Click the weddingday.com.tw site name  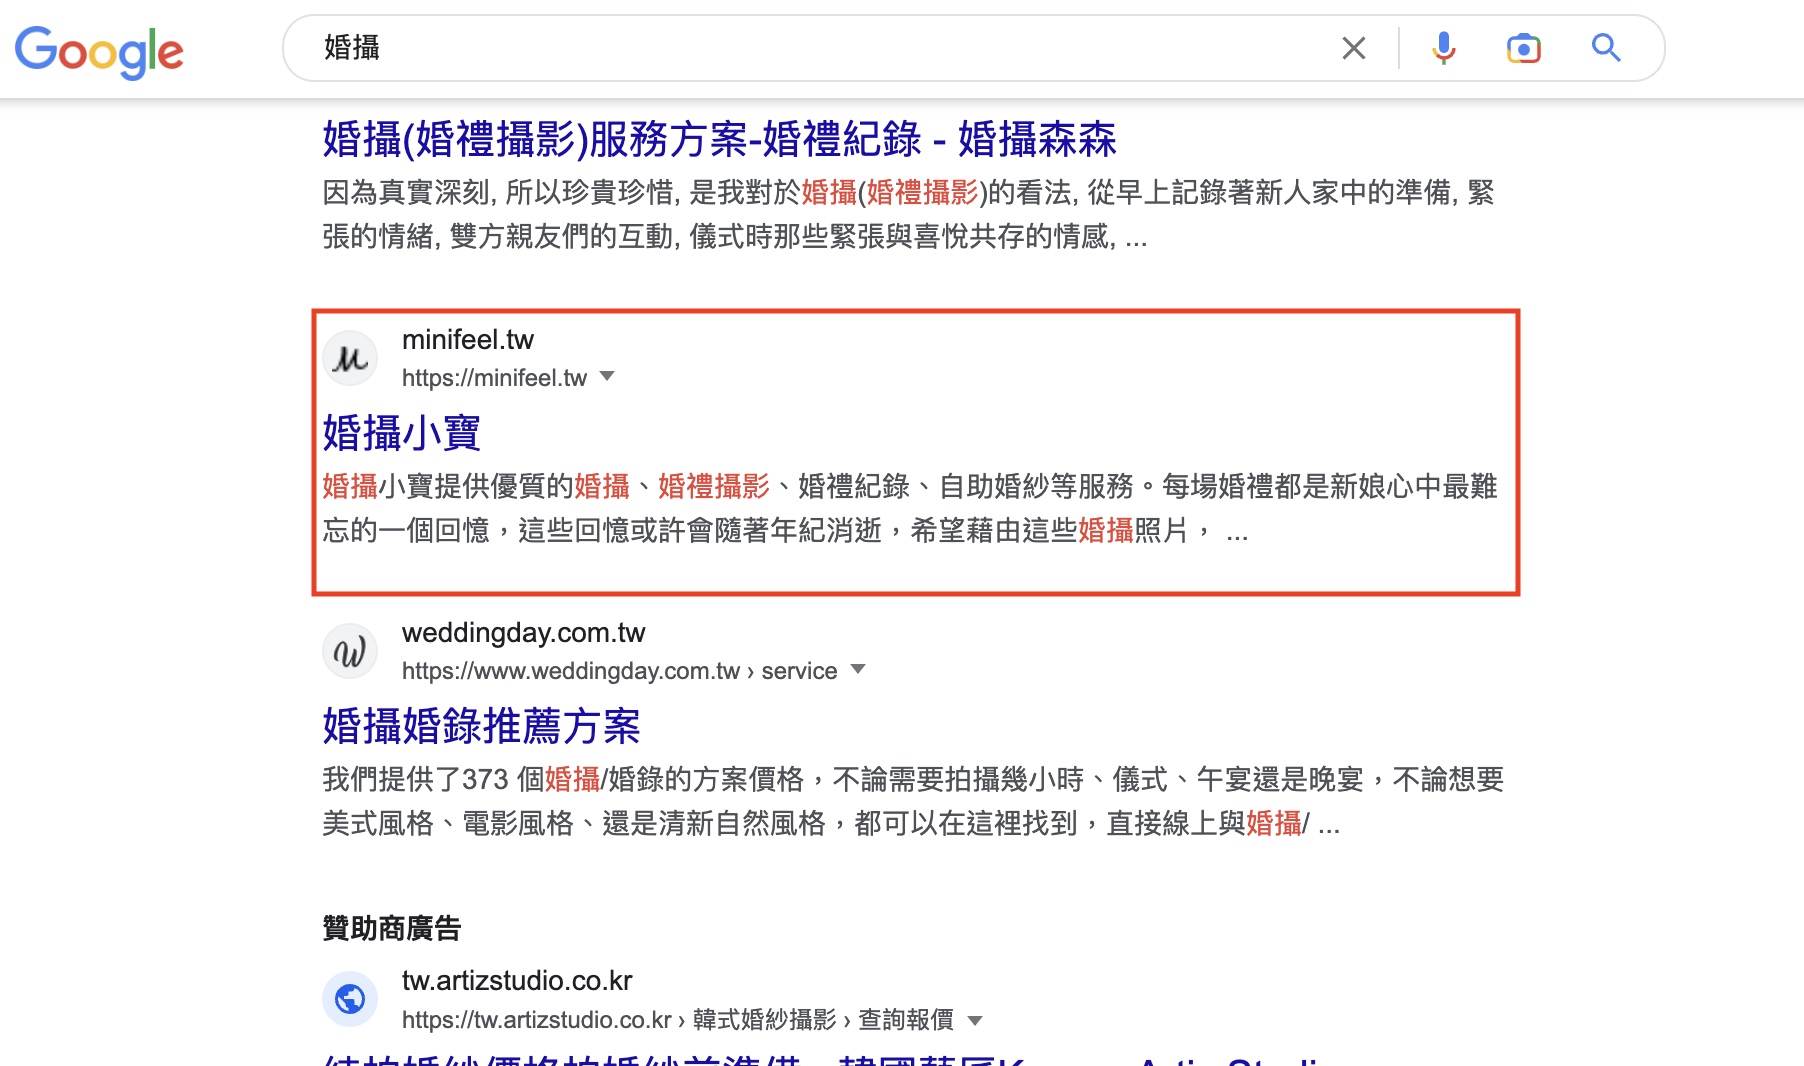[524, 633]
